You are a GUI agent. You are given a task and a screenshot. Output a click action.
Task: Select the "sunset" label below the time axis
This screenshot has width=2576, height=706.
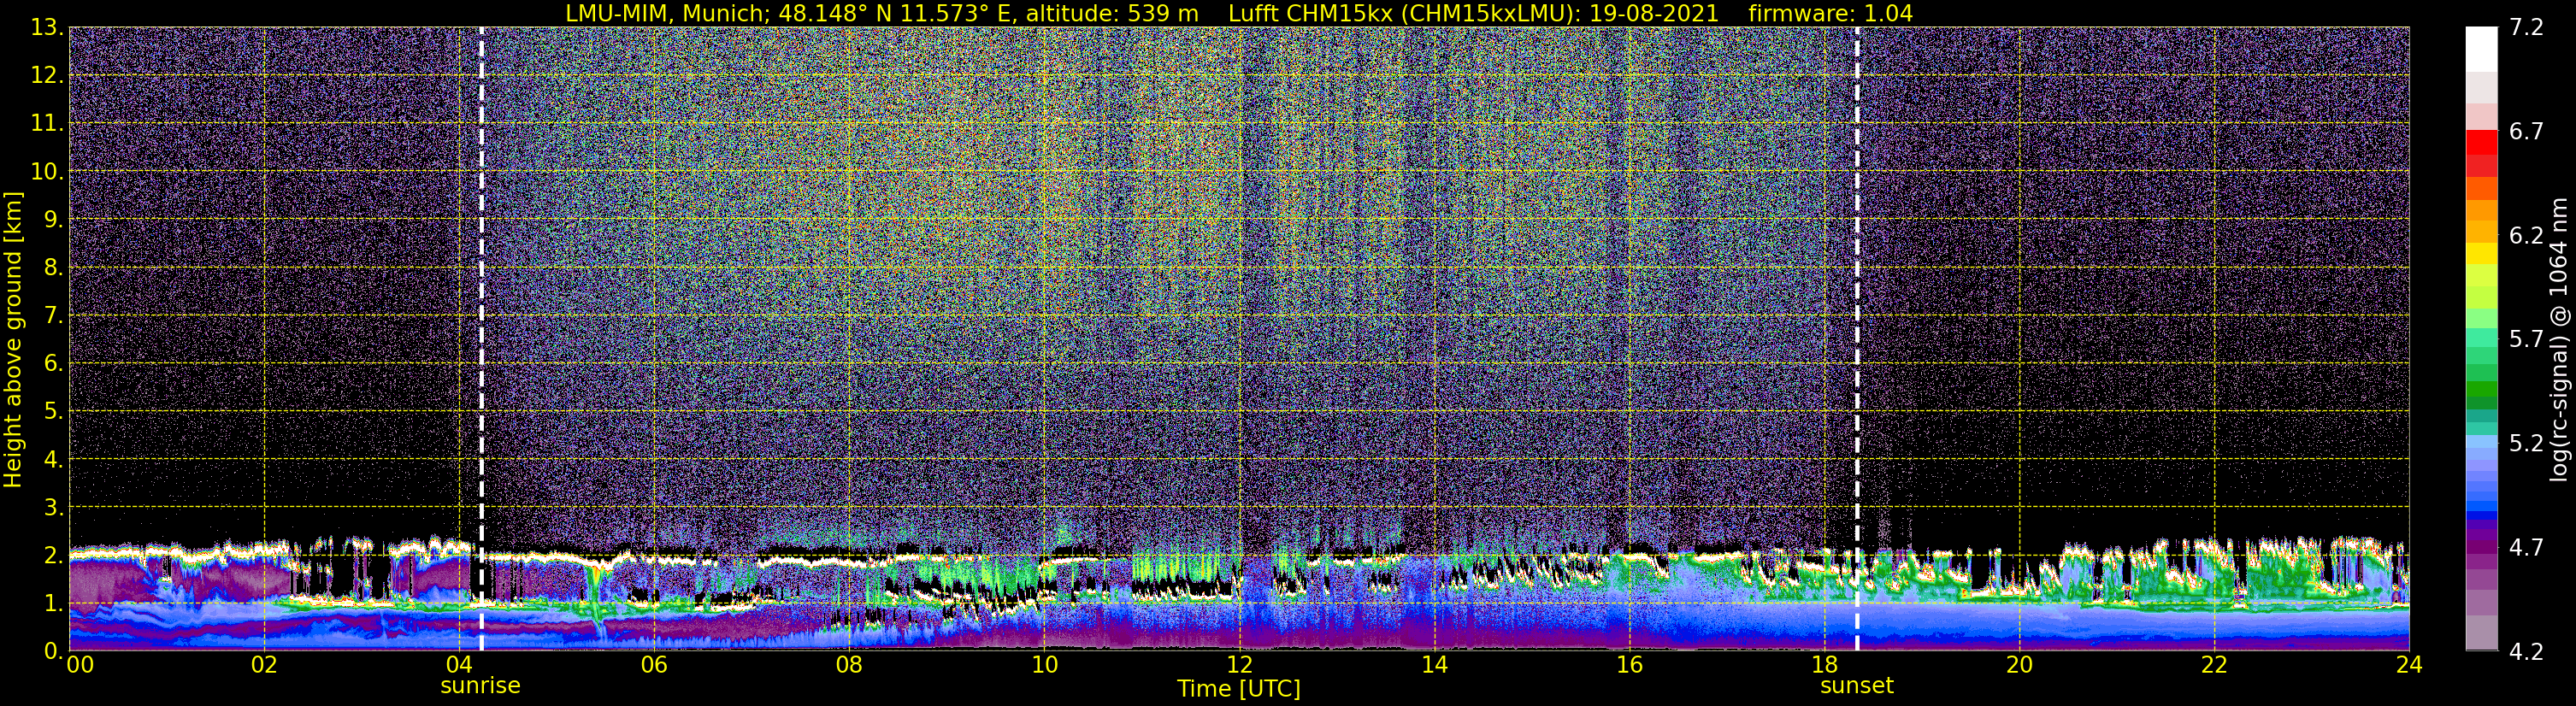pos(1857,686)
